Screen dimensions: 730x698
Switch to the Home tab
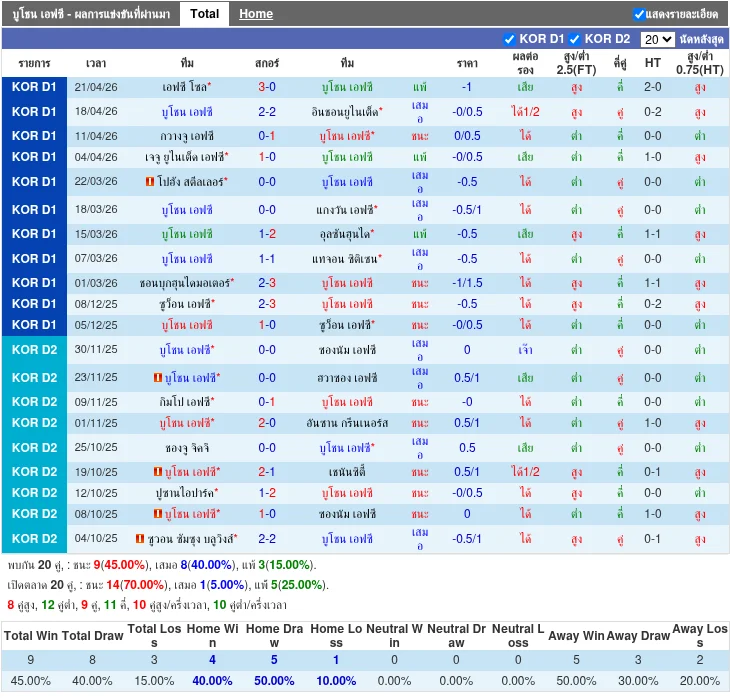coord(256,14)
